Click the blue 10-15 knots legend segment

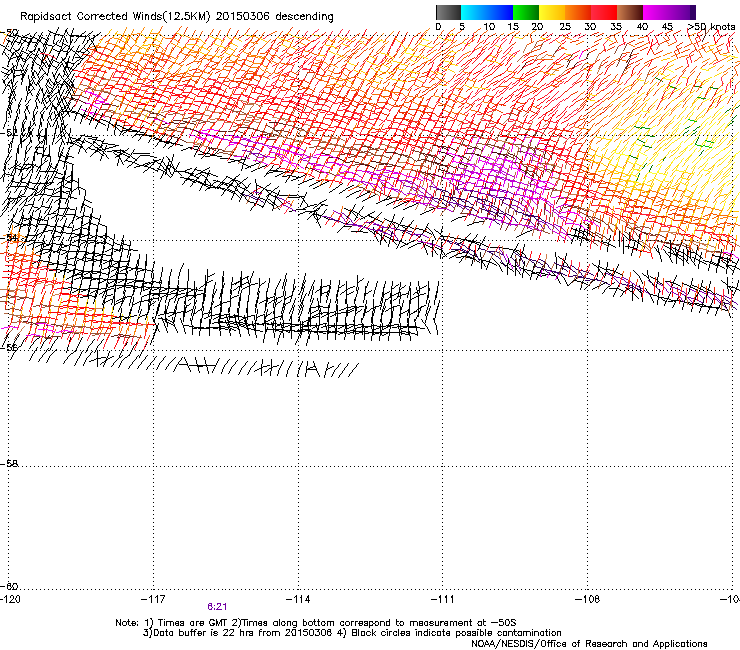[x=500, y=12]
